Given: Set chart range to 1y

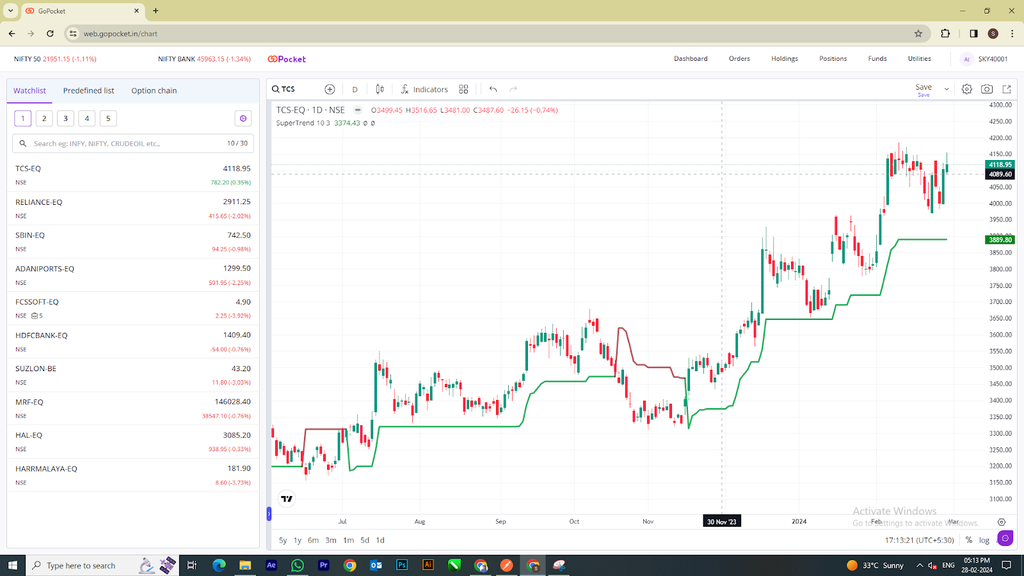Looking at the screenshot, I should 297,540.
